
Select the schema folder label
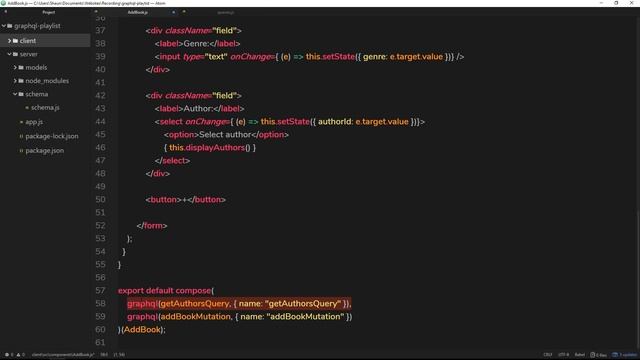[x=37, y=94]
